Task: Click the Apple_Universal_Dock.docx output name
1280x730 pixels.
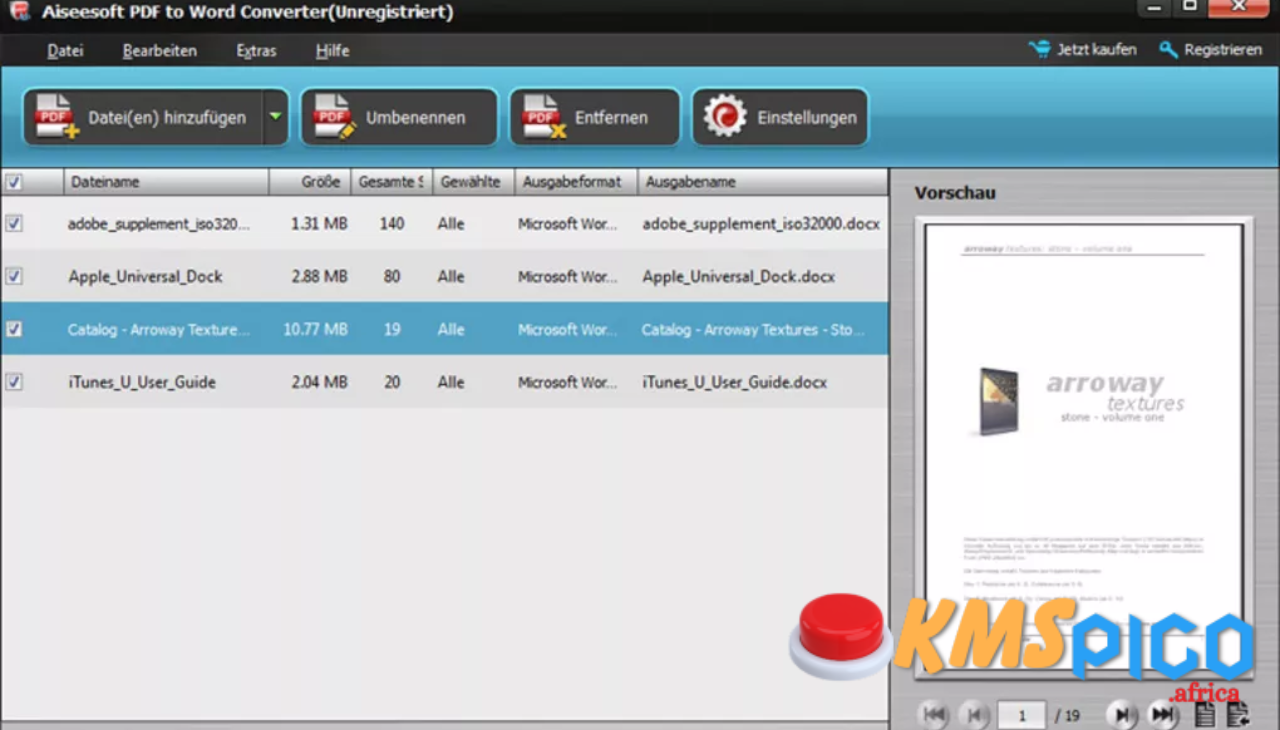Action: coord(739,276)
